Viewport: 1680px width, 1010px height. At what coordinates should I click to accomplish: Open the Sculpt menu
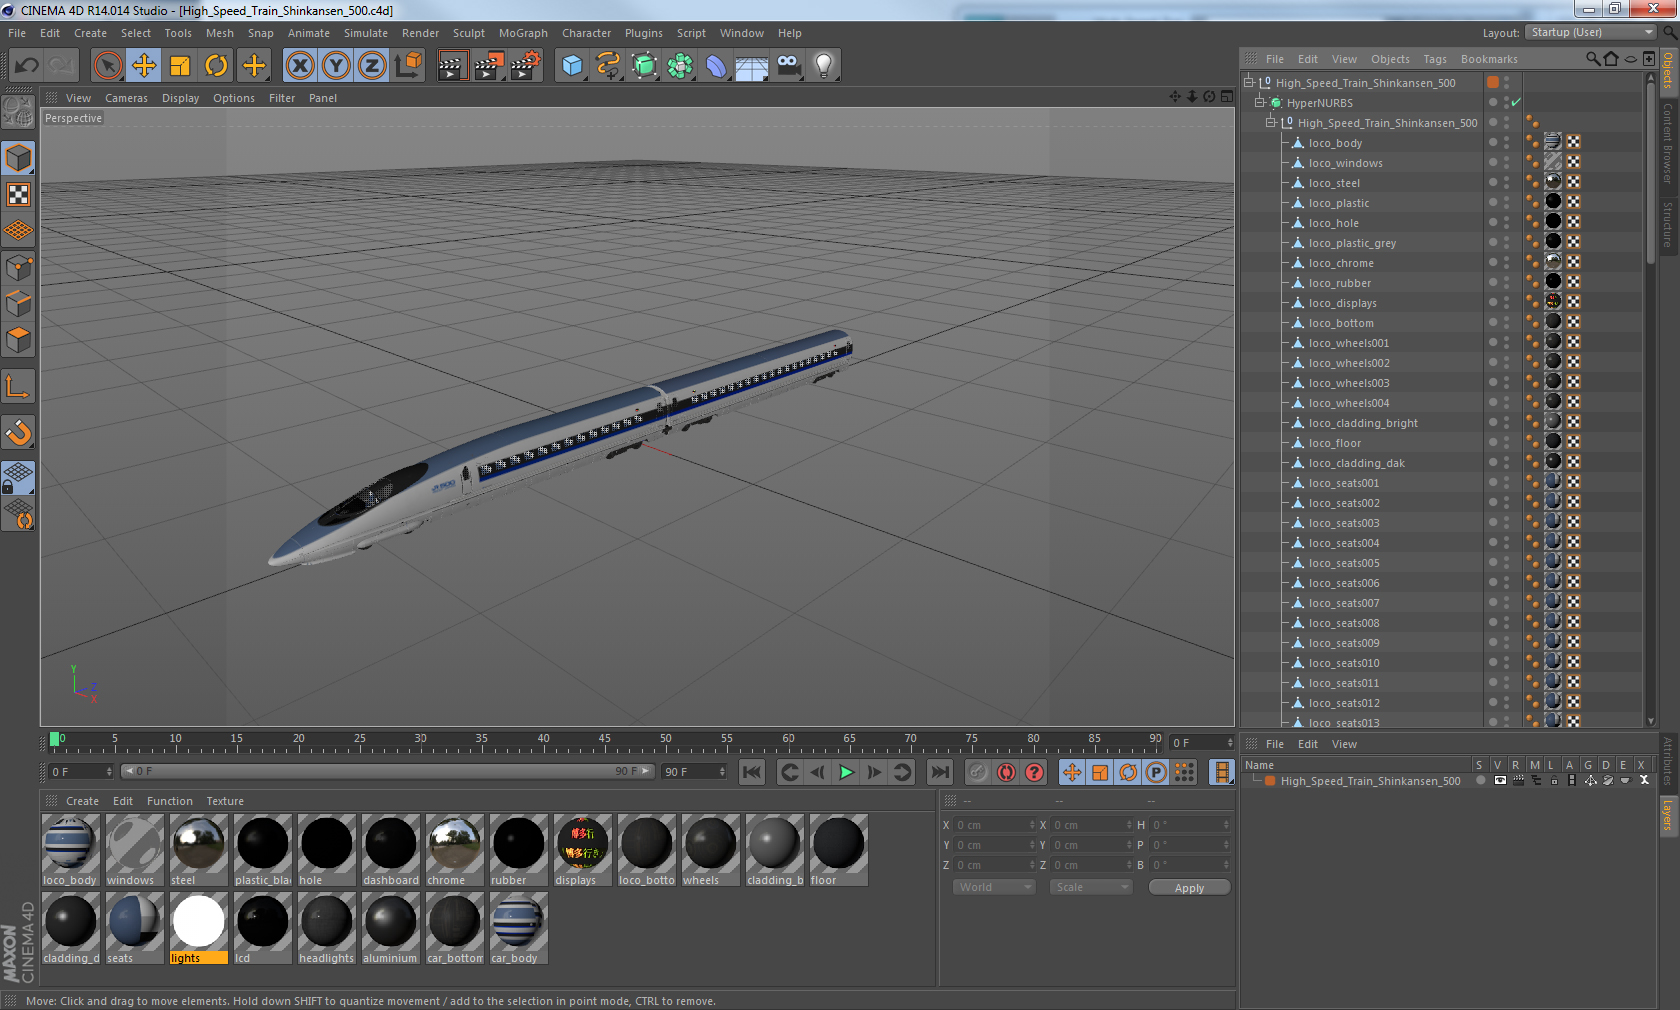[468, 33]
